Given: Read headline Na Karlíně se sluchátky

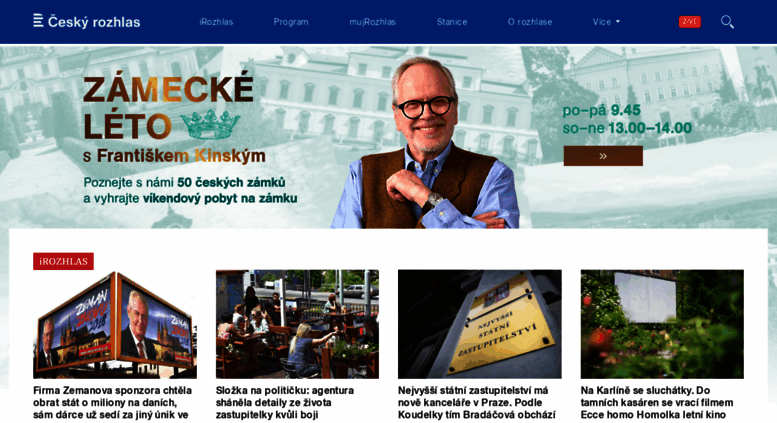Looking at the screenshot, I should click(657, 403).
